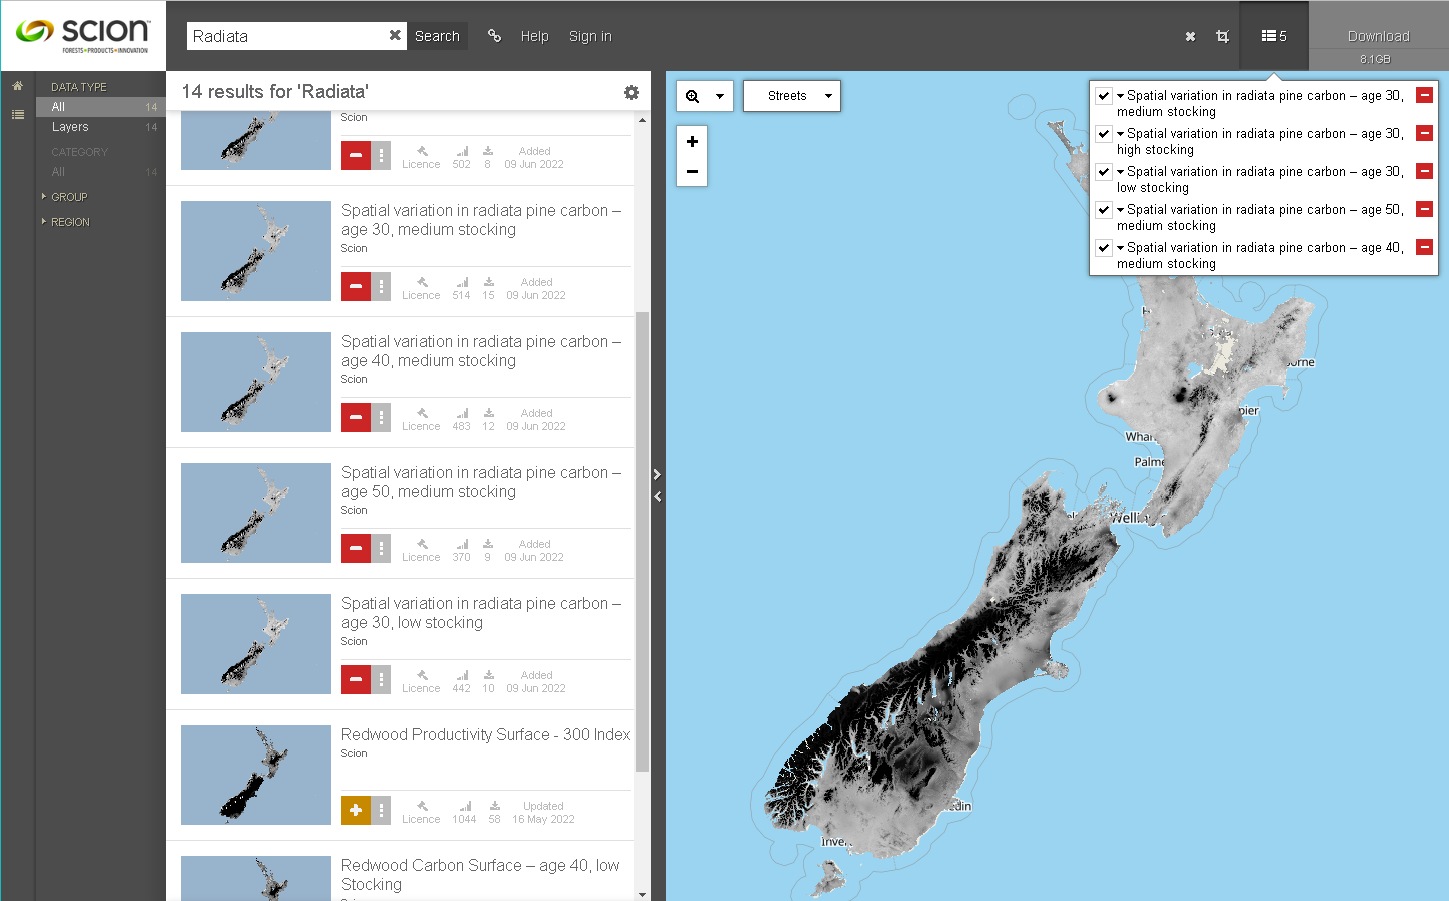Click the Scion logo
Image resolution: width=1449 pixels, height=901 pixels.
coord(83,35)
